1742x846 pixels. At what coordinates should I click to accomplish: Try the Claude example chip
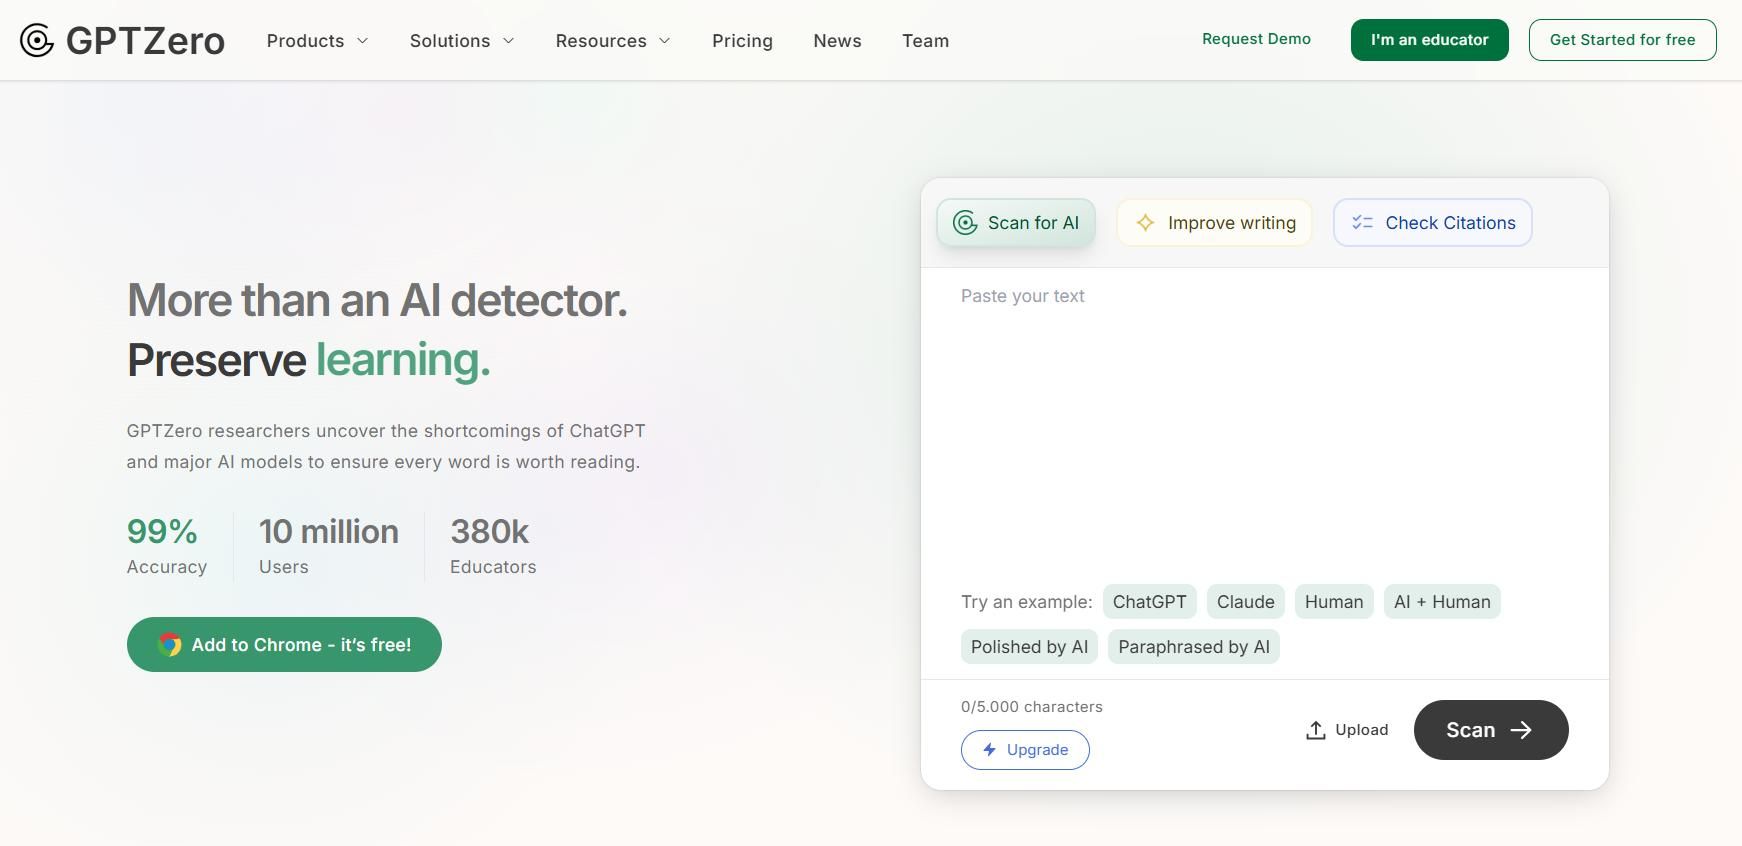tap(1245, 602)
